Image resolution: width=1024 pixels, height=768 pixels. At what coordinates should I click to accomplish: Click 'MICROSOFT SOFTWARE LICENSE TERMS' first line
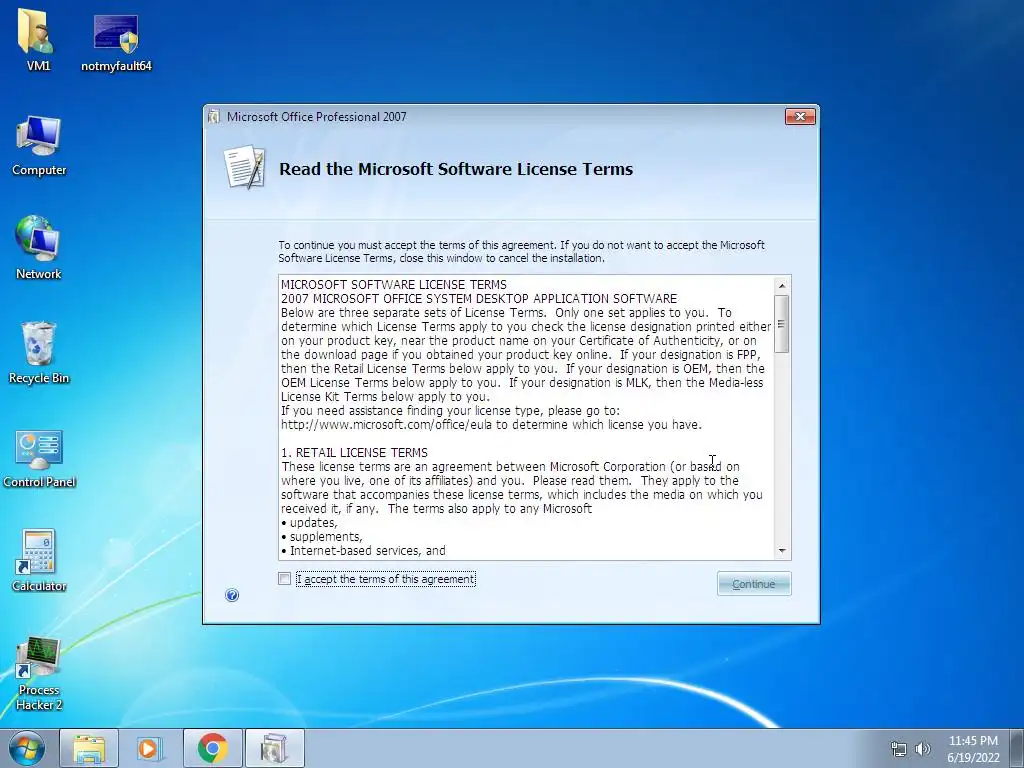[x=394, y=285]
